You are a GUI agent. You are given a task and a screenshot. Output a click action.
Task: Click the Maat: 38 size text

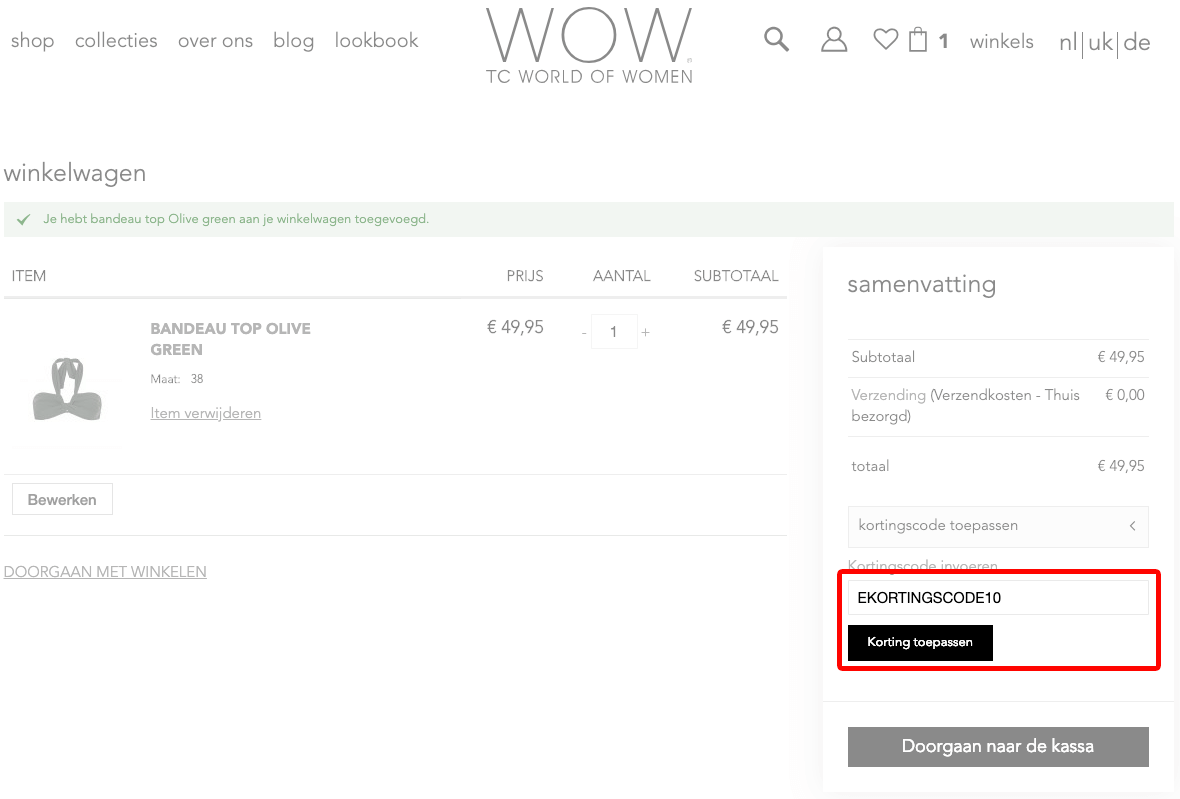click(177, 379)
